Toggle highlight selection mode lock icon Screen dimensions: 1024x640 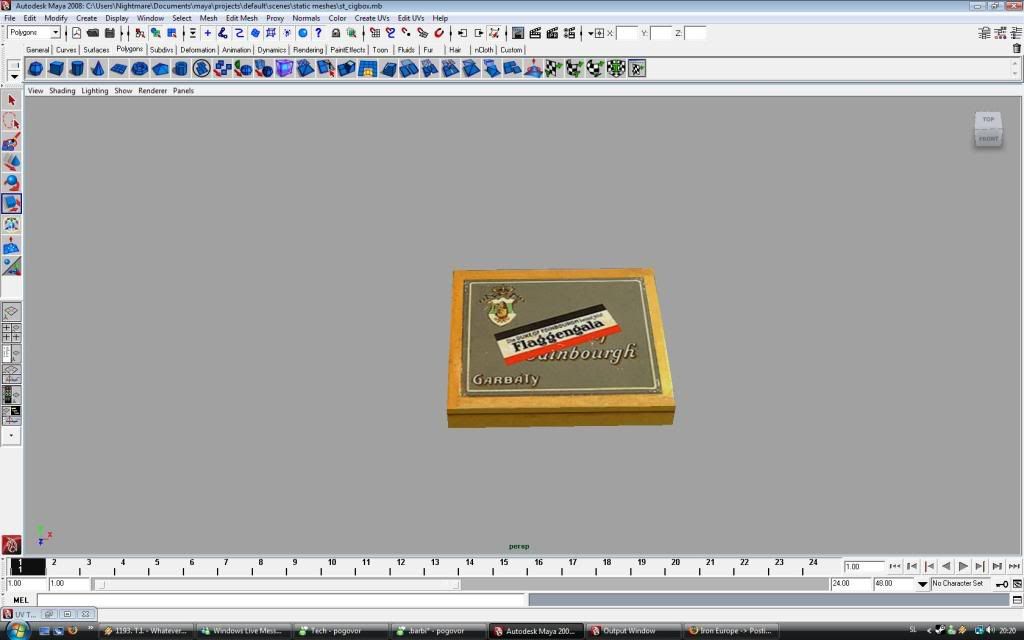(x=336, y=33)
